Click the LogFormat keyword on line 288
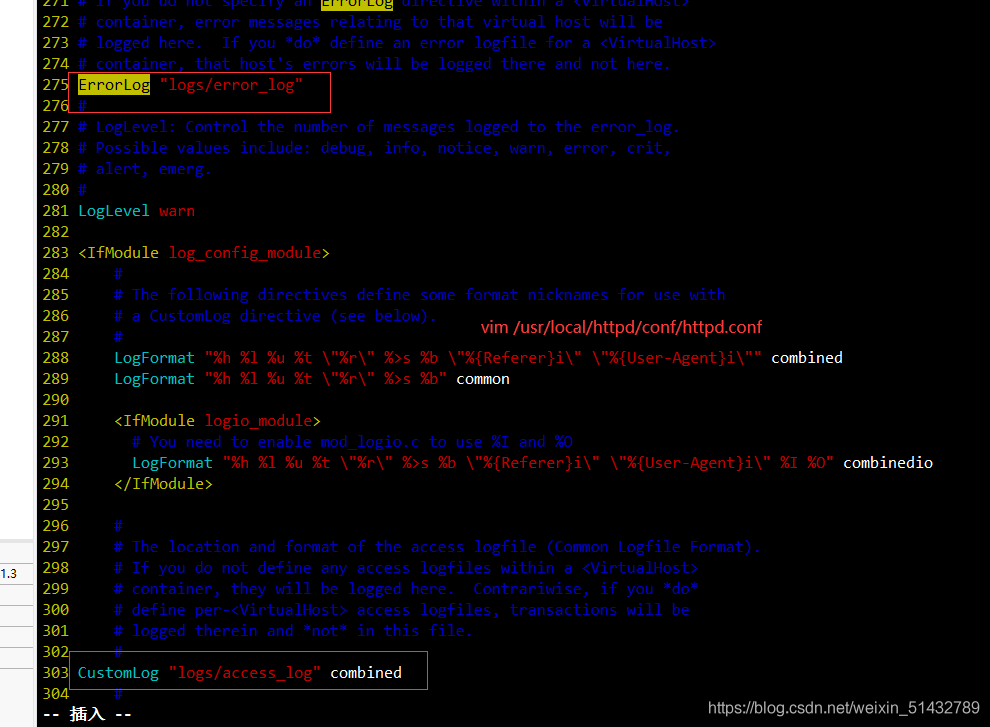 click(155, 357)
